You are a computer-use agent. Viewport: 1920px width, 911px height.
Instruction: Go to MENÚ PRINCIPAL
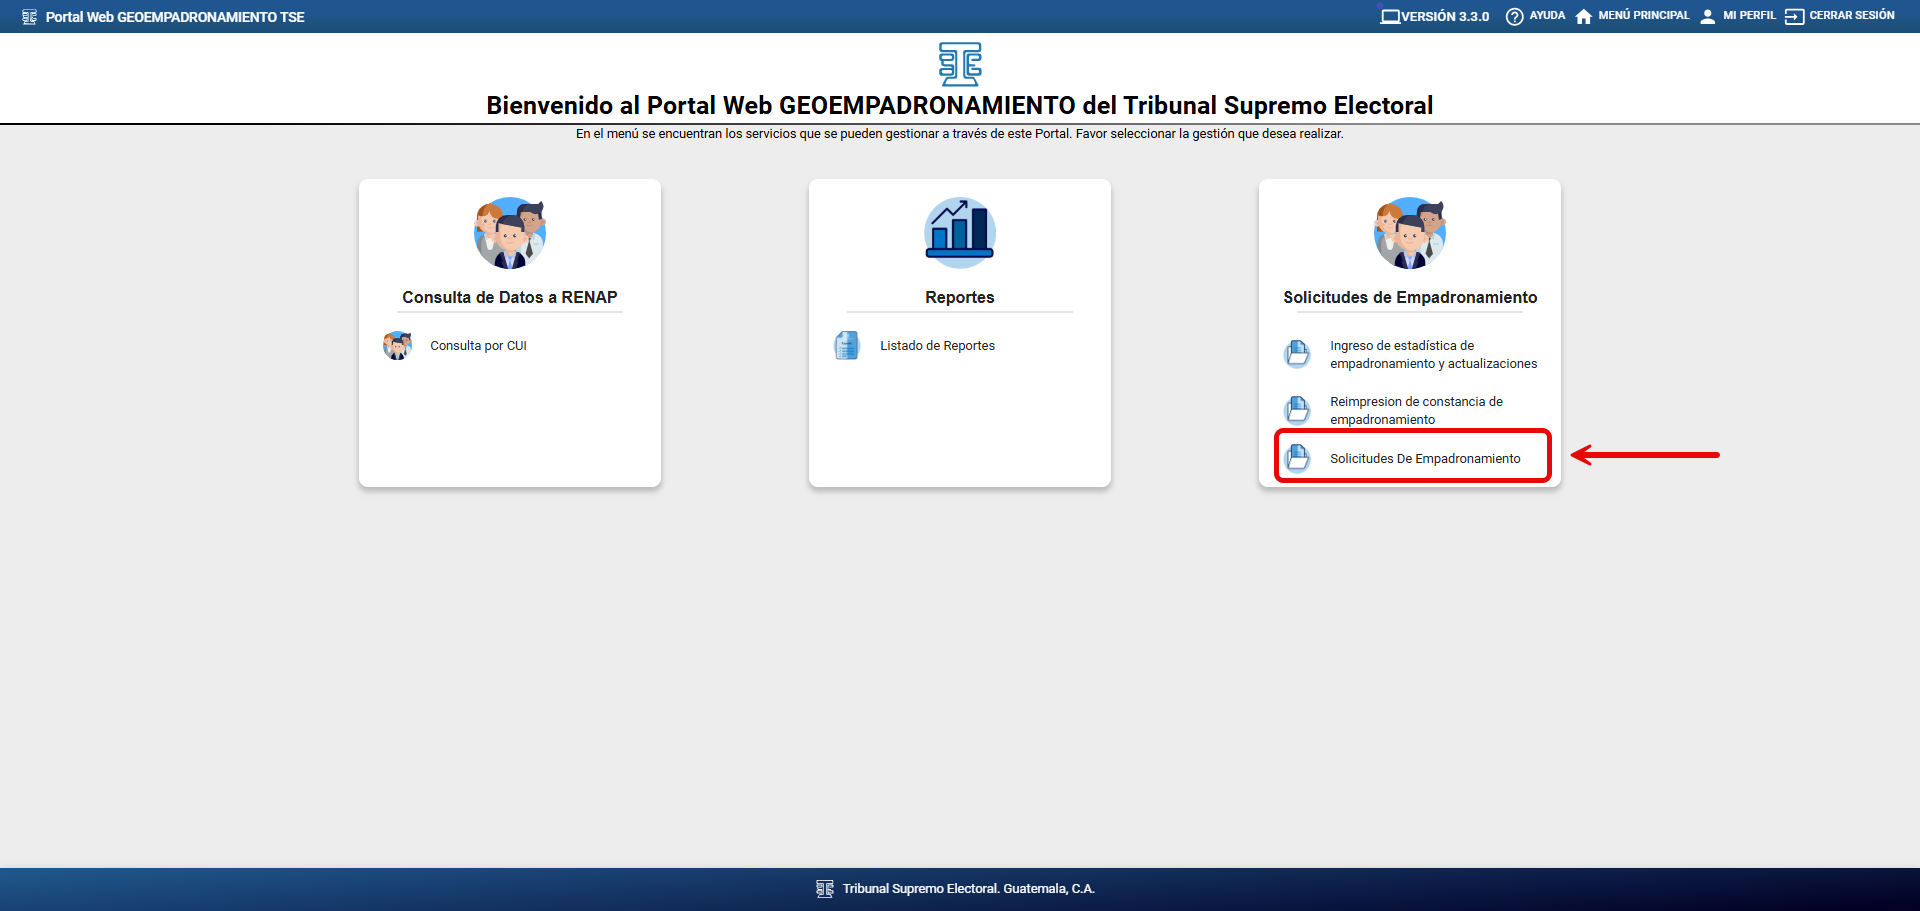[1643, 16]
